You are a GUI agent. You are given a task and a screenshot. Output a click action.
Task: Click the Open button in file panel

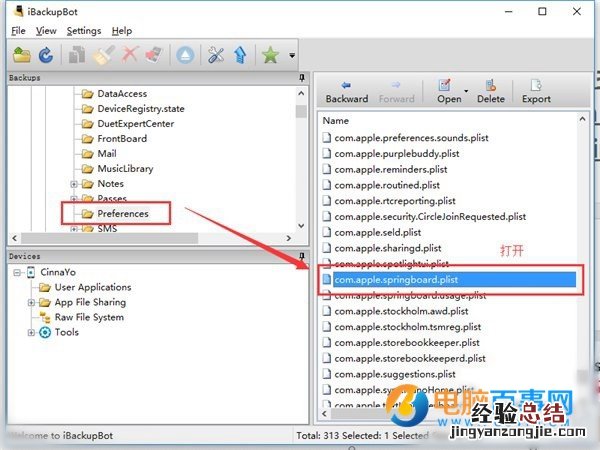pyautogui.click(x=448, y=92)
